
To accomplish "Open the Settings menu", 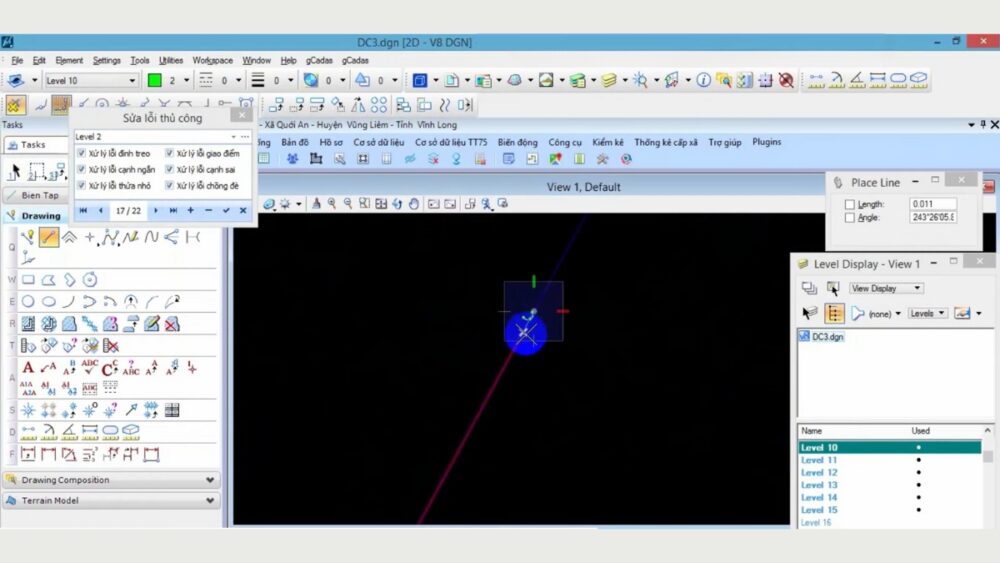I will click(106, 60).
